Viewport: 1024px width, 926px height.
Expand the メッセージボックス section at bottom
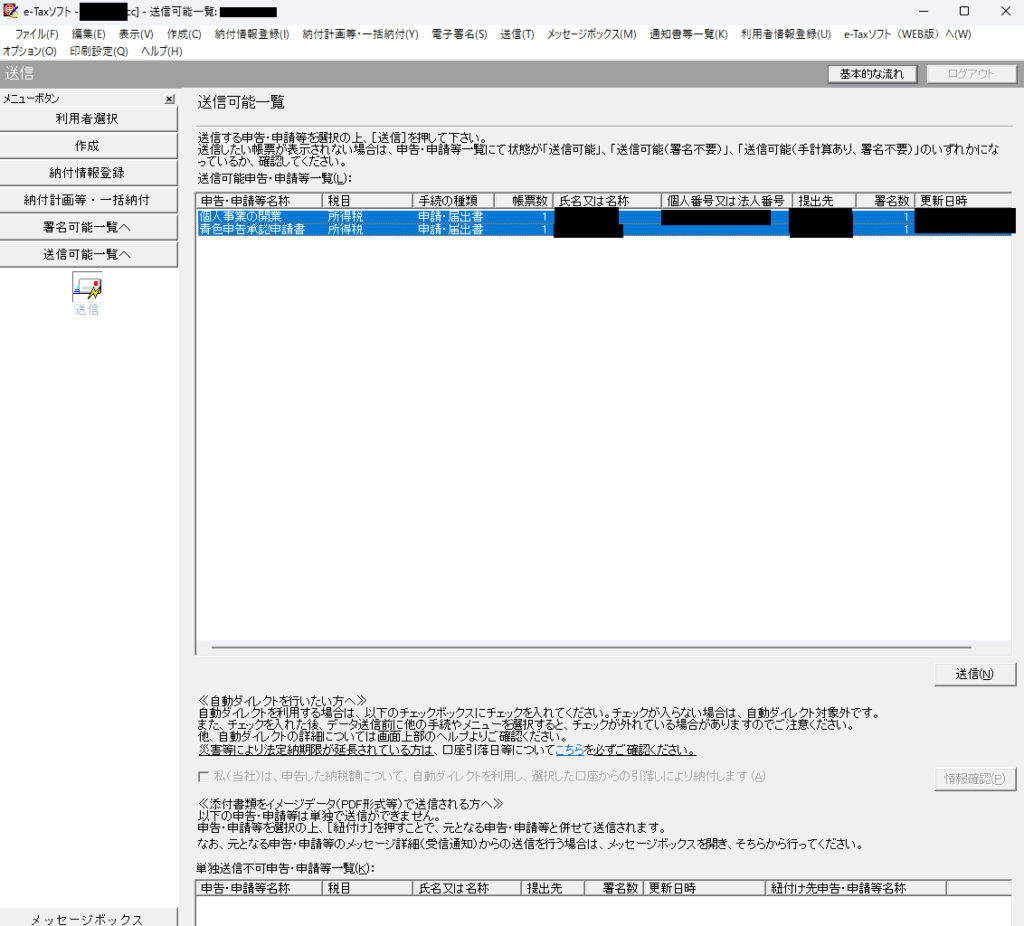(87, 919)
